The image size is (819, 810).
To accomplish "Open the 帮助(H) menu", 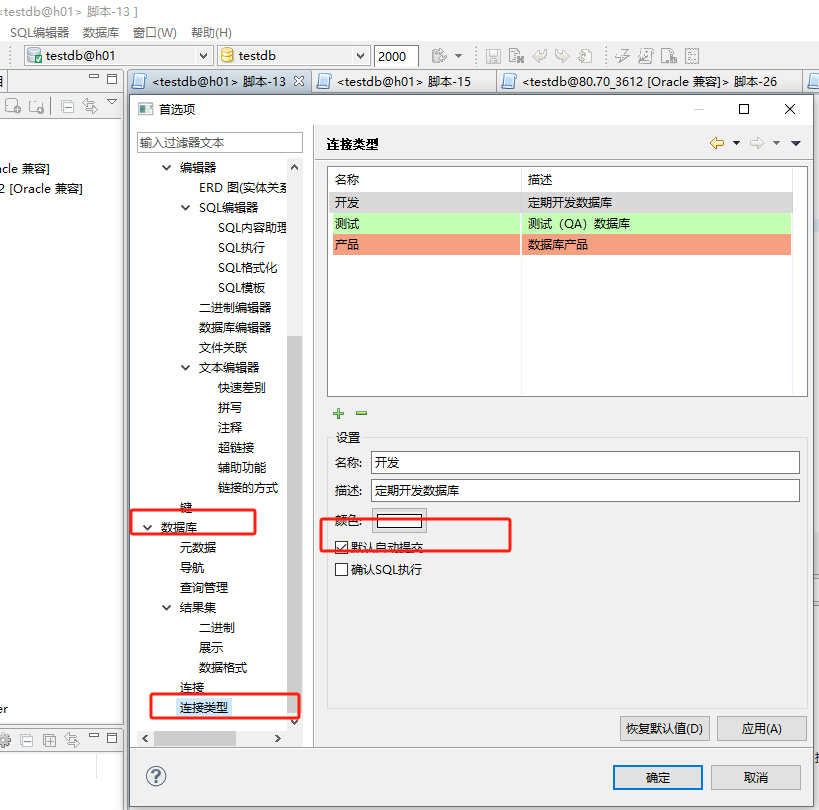I will coord(212,32).
